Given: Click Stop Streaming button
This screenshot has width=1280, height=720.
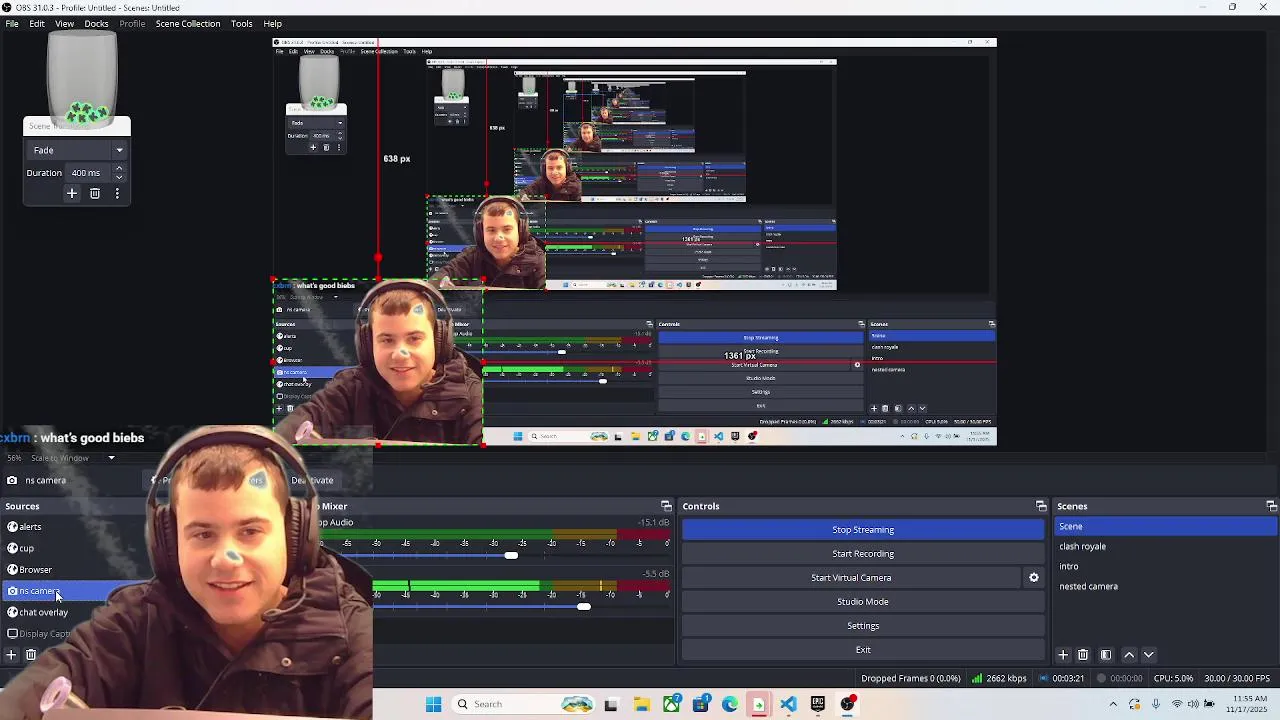Looking at the screenshot, I should (863, 530).
